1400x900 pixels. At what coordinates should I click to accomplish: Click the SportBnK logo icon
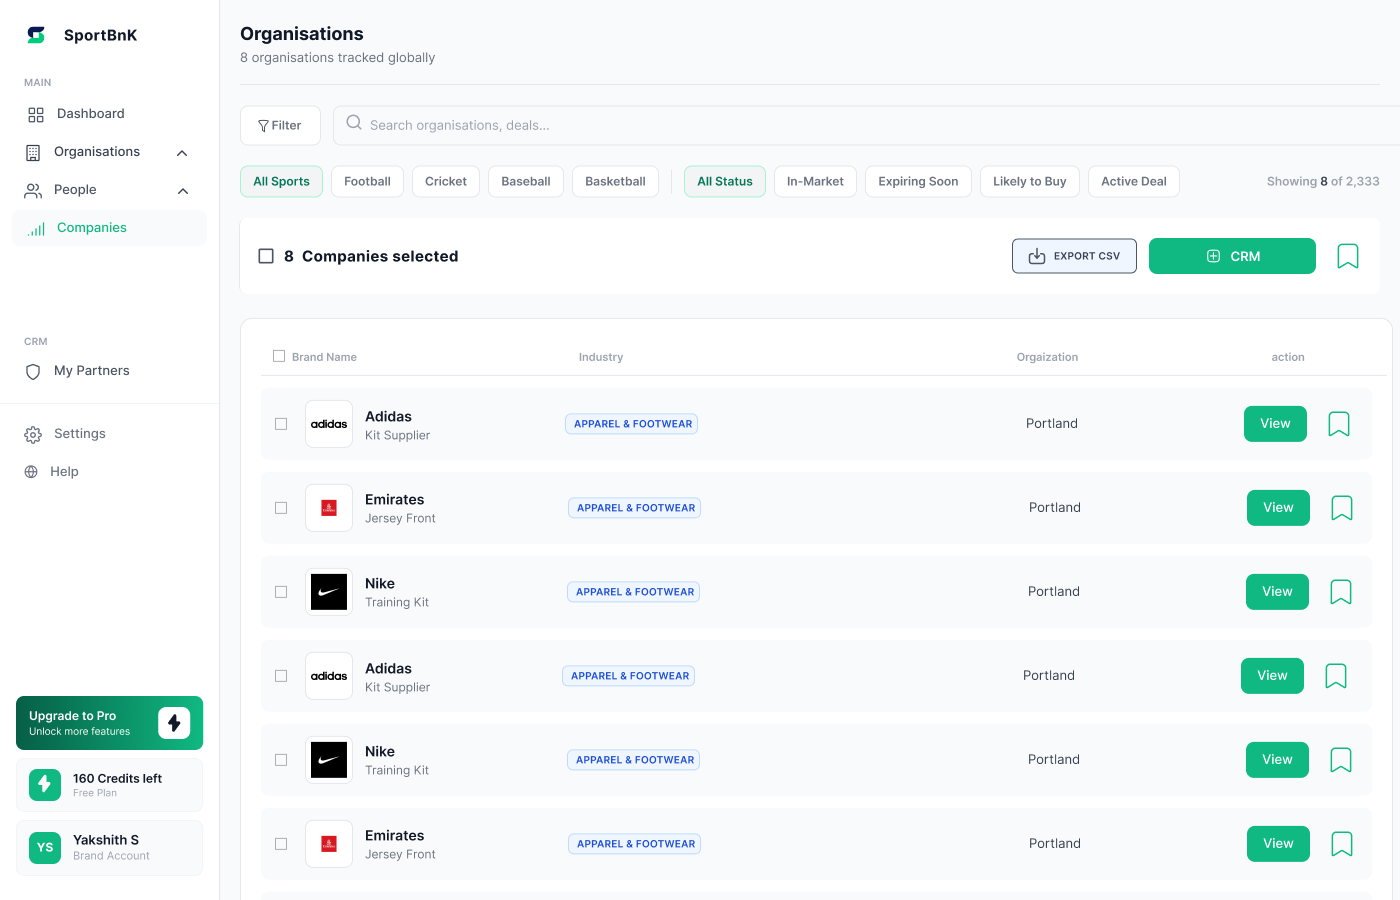[x=36, y=35]
